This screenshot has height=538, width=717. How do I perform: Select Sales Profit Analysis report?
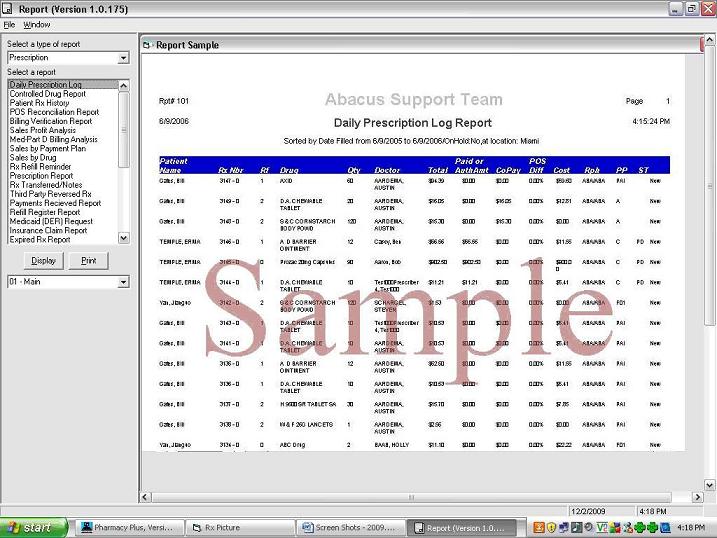point(43,130)
